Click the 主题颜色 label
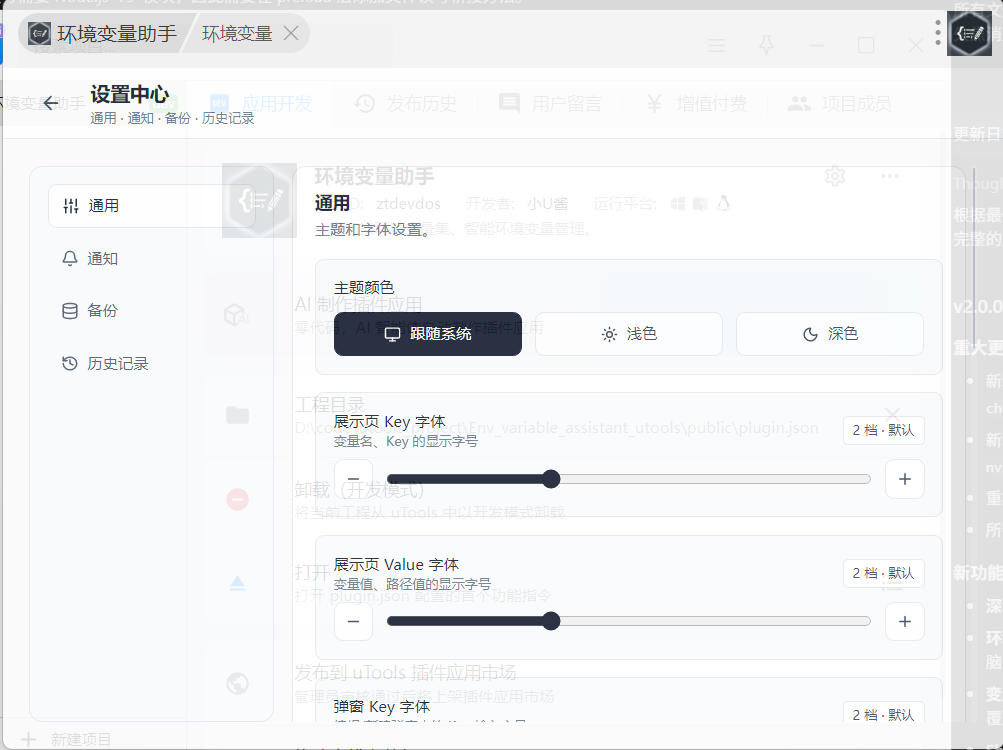This screenshot has height=750, width=1003. (364, 288)
